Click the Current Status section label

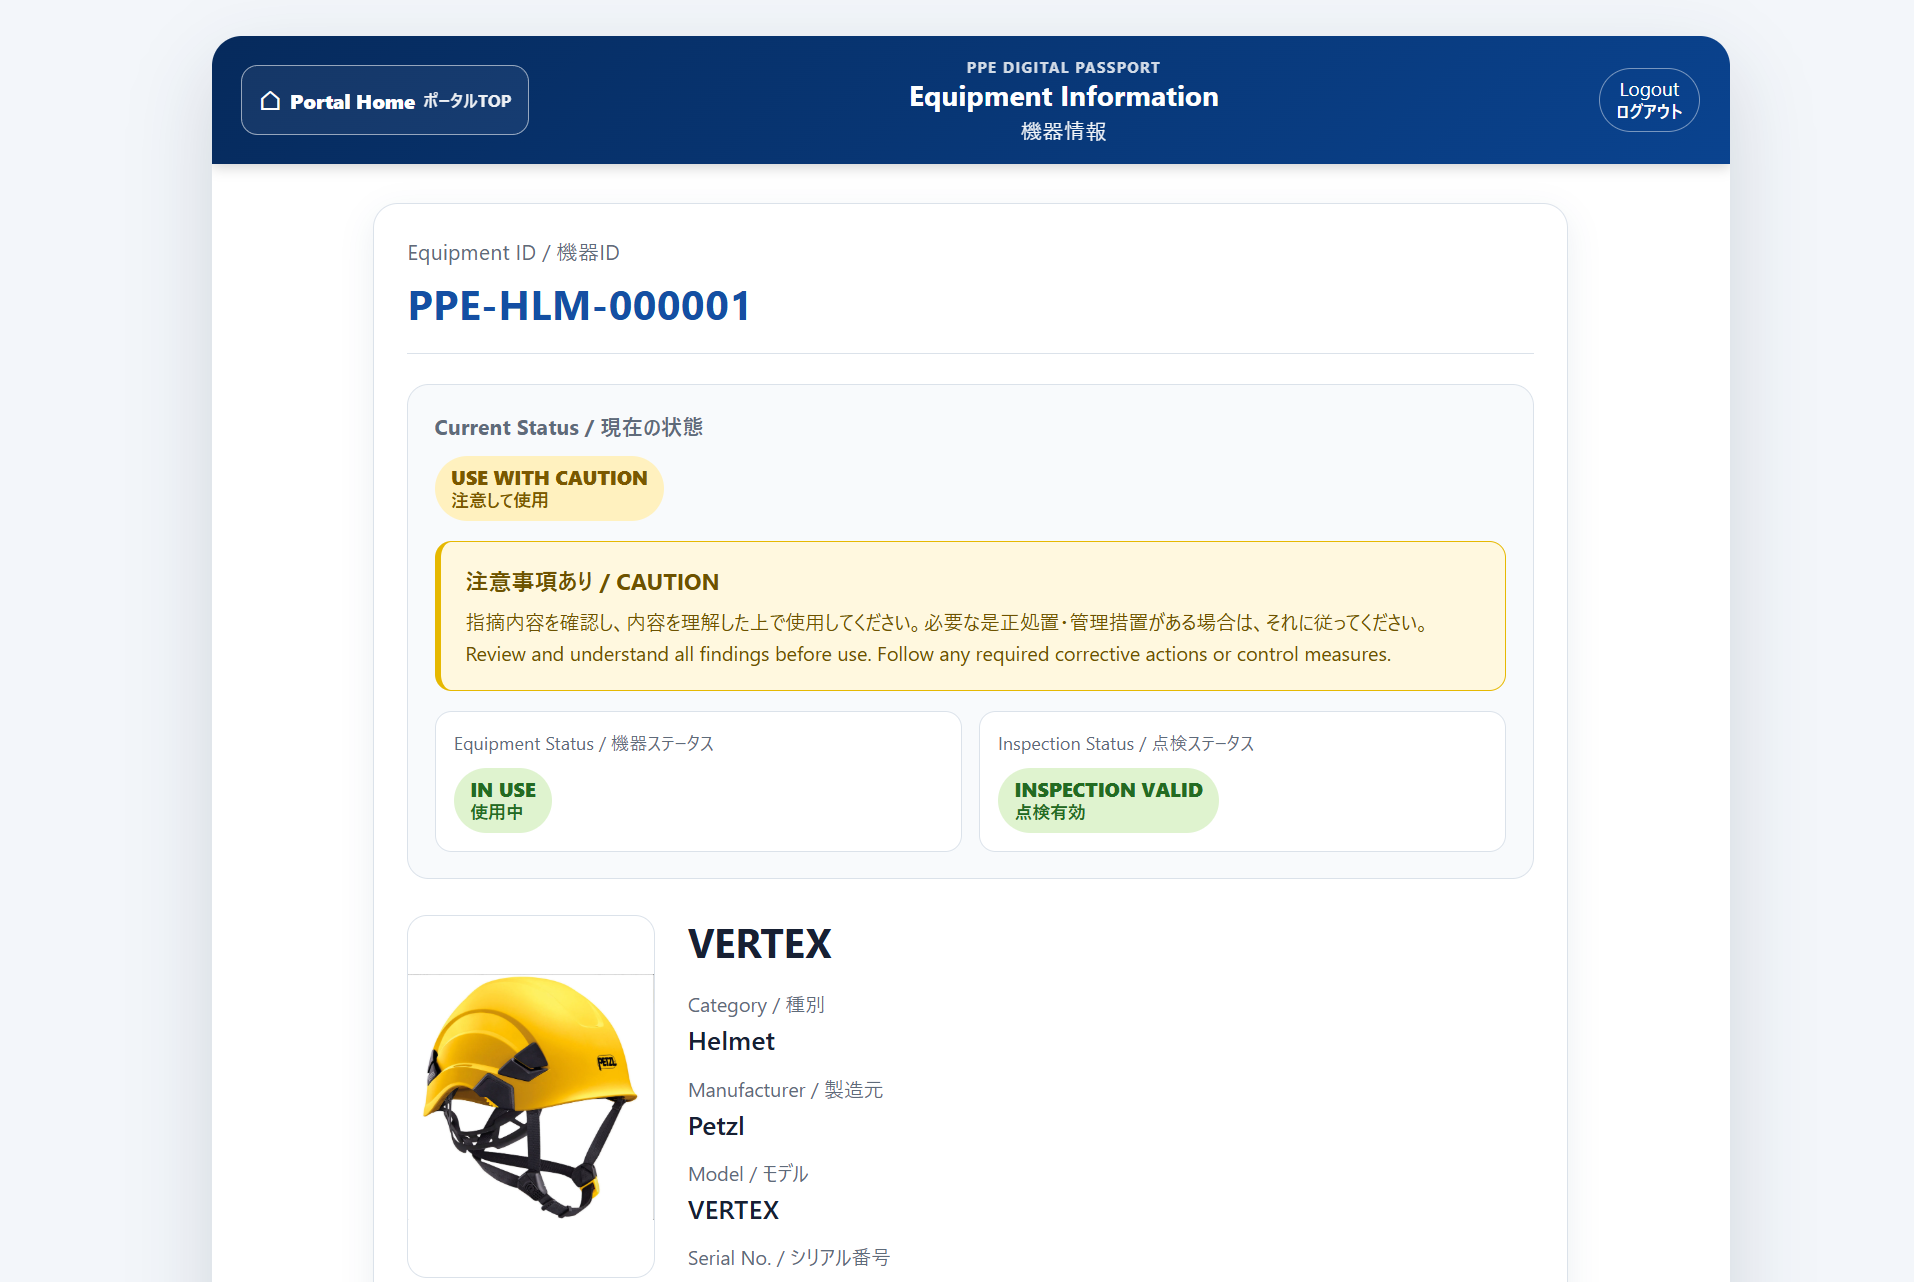click(569, 427)
